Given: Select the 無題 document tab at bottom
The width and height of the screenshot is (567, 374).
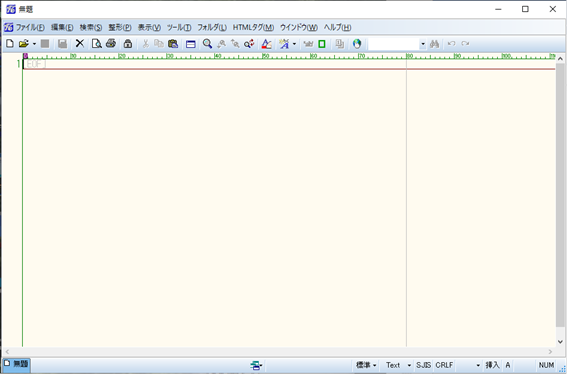Looking at the screenshot, I should [16, 364].
